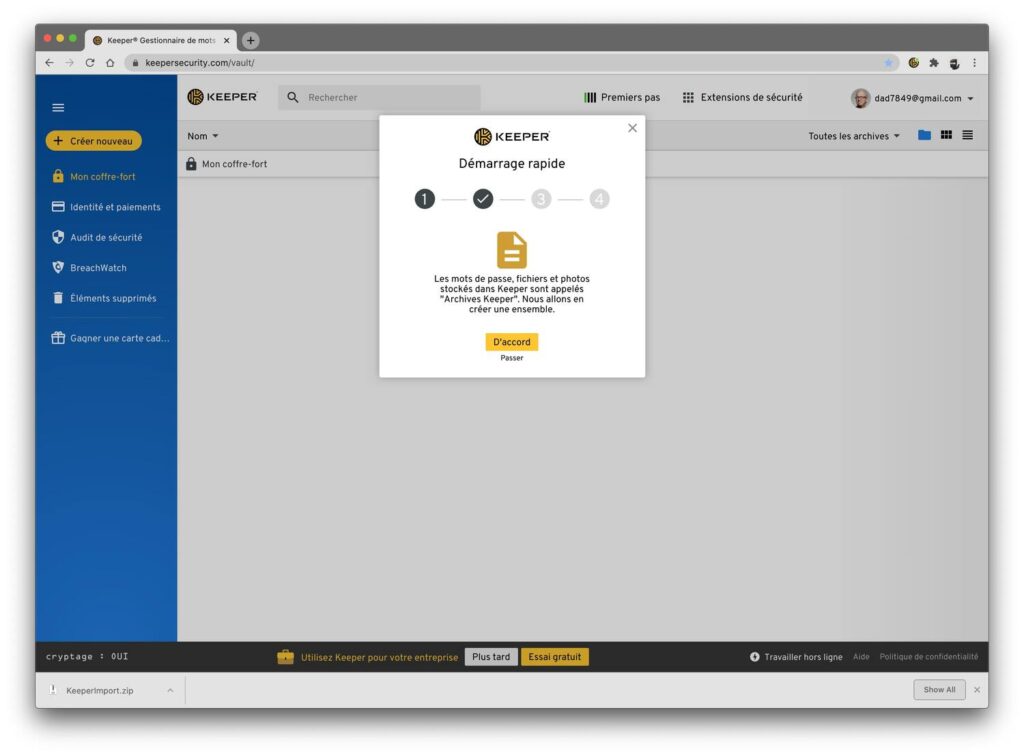Expand the Nom sort dropdown
The height and width of the screenshot is (755, 1024).
click(x=202, y=136)
